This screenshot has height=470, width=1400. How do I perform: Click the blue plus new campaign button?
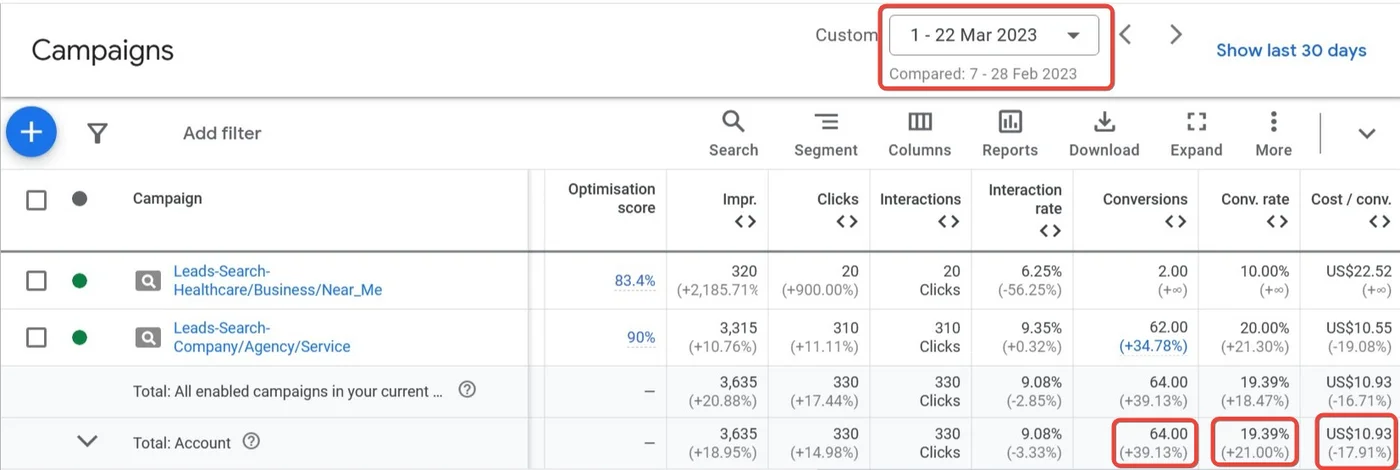[x=31, y=132]
